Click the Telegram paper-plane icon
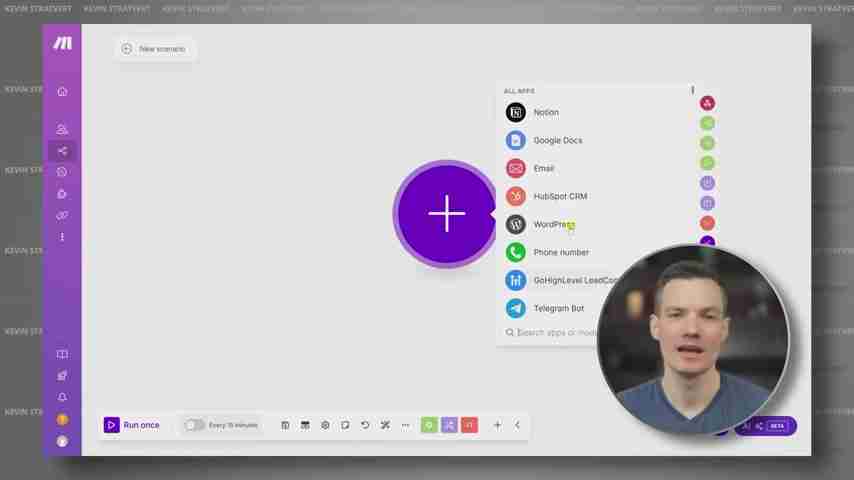This screenshot has width=854, height=480. tap(515, 308)
